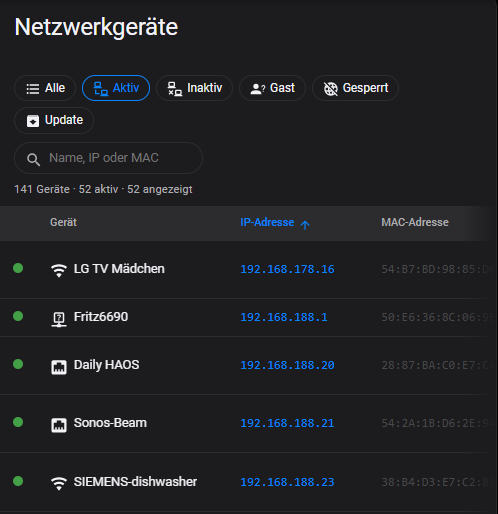Select the Alle filter chip
Viewport: 498px width, 514px height.
[x=45, y=88]
